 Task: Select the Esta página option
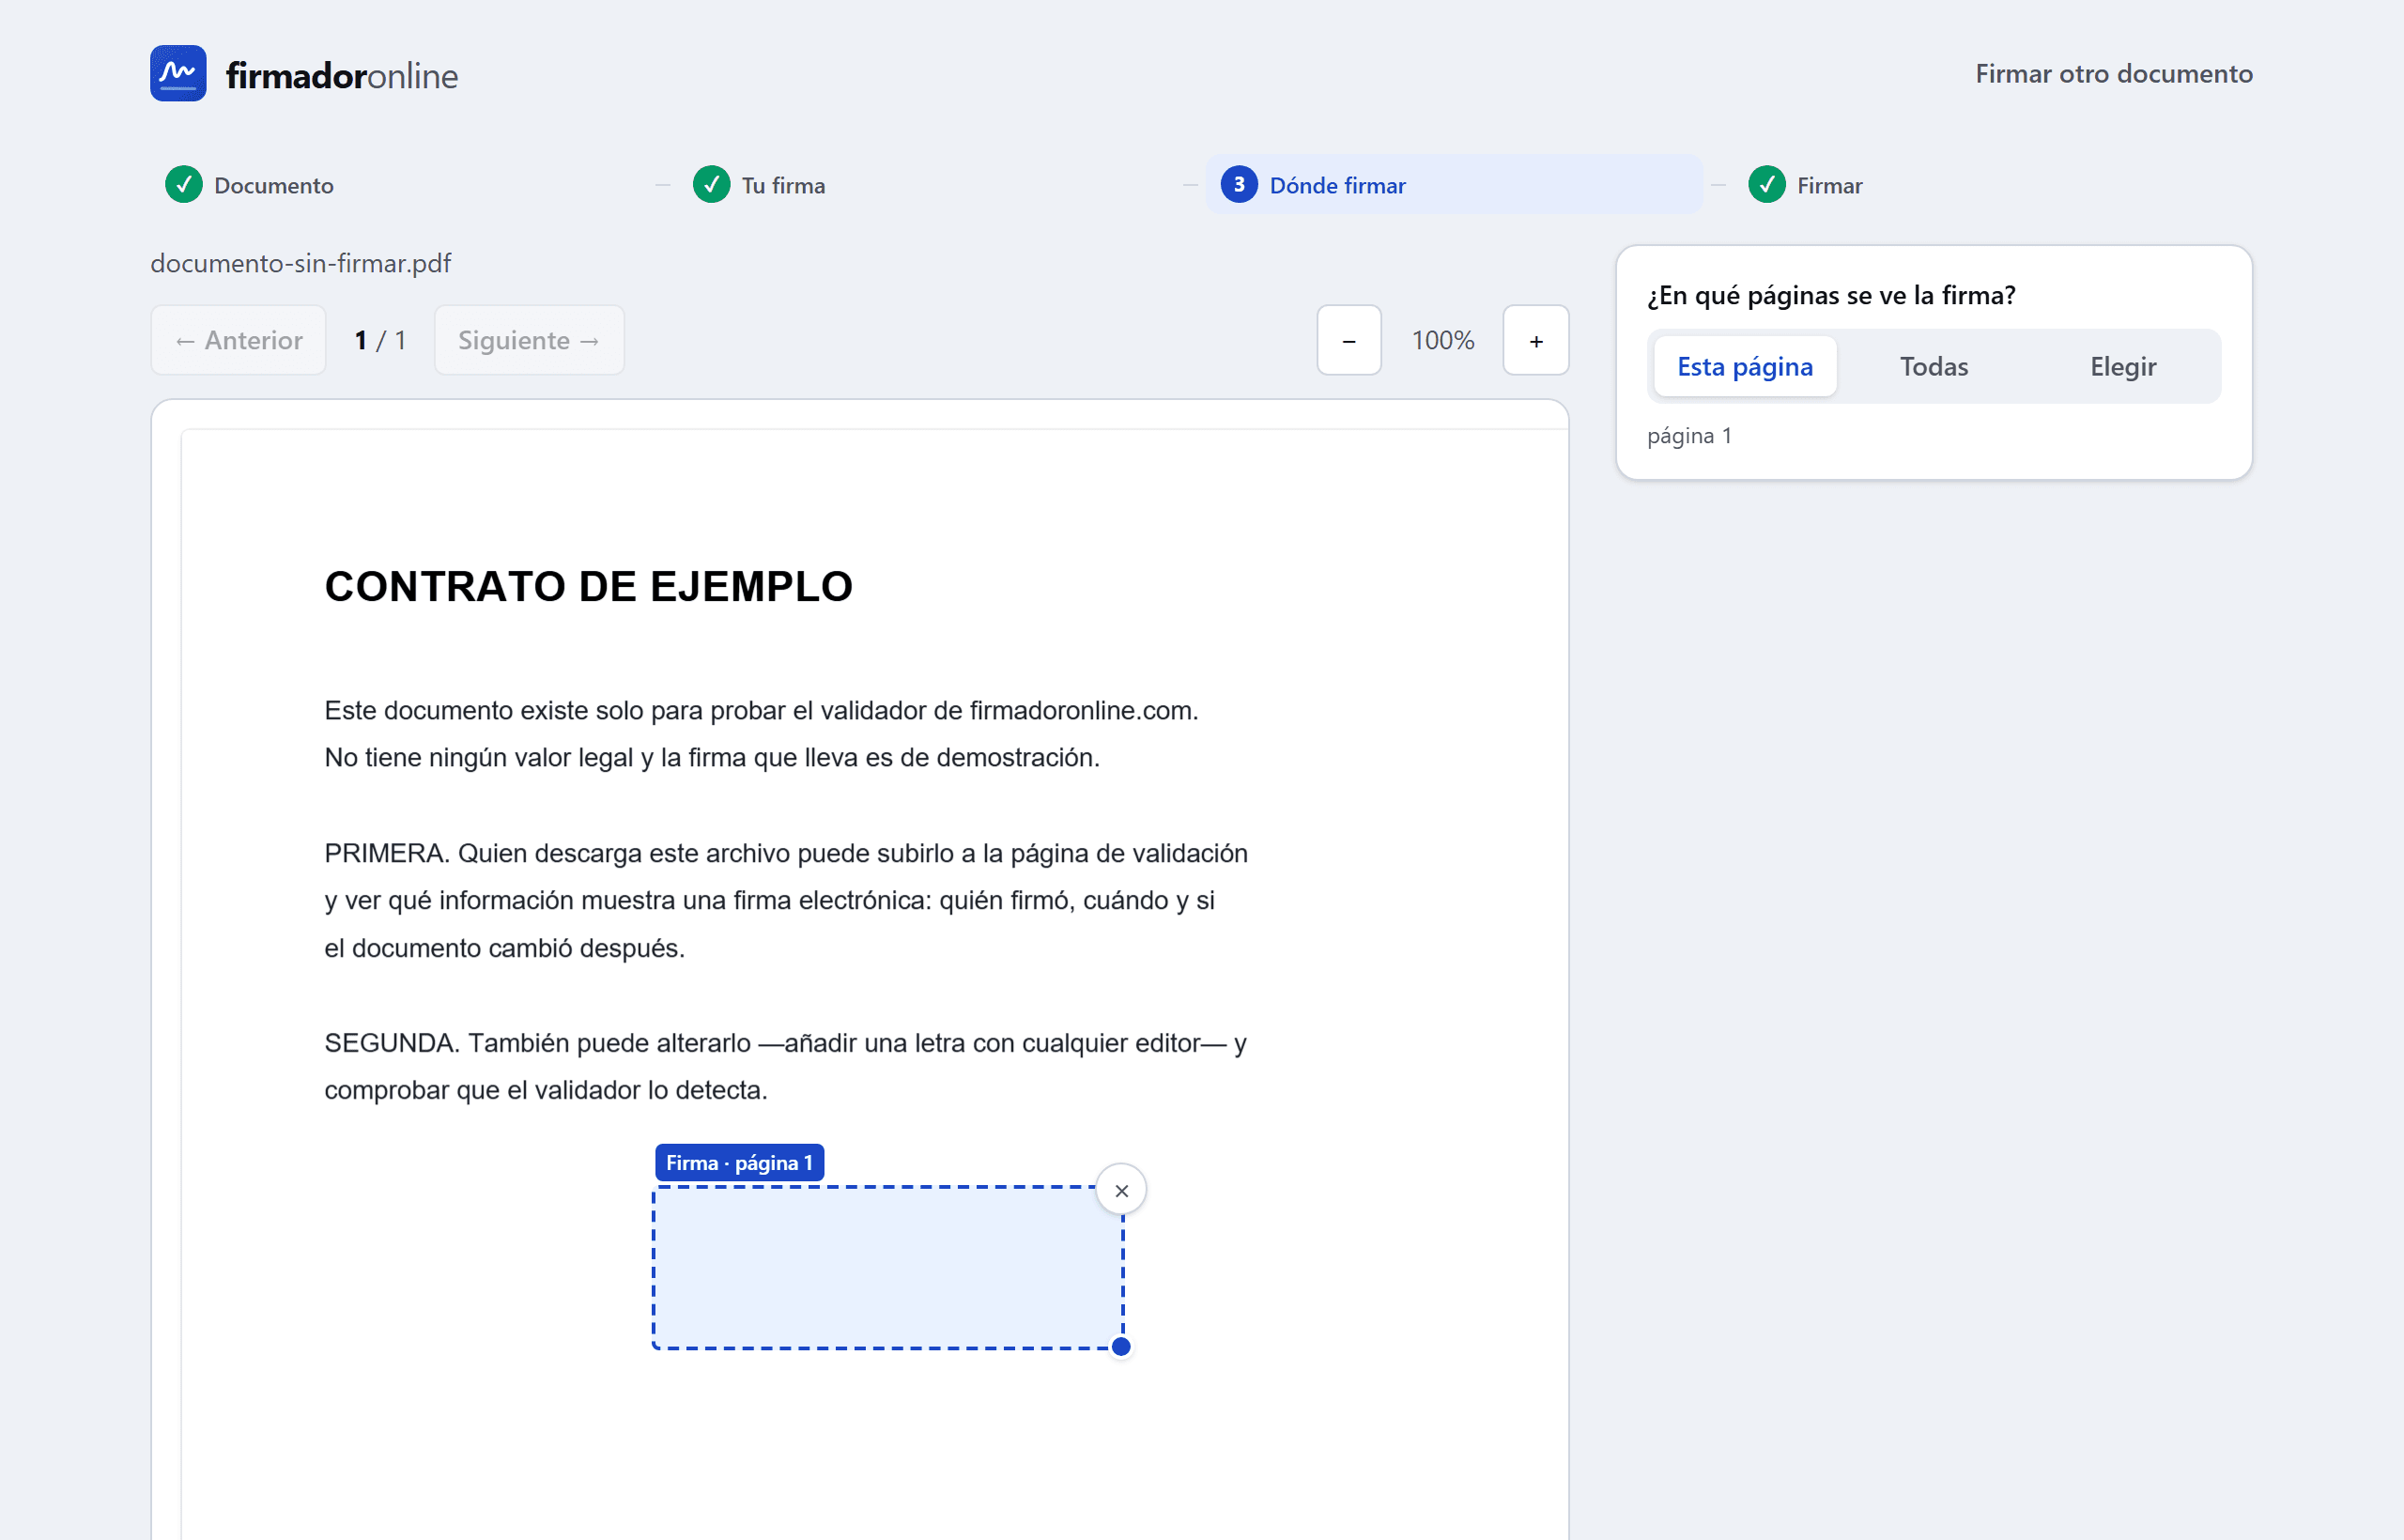1745,367
